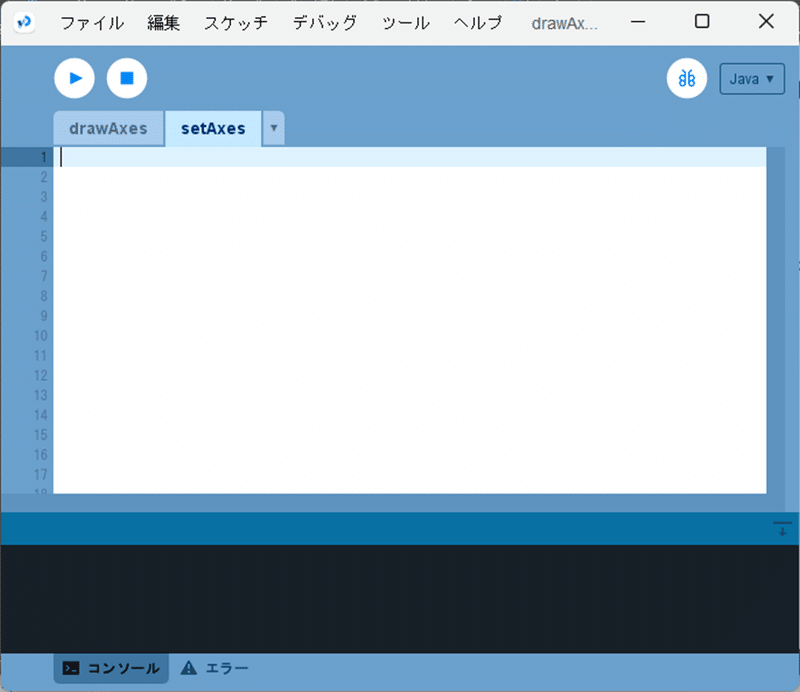Click line number 17 in gutter
This screenshot has height=692, width=800.
click(41, 475)
